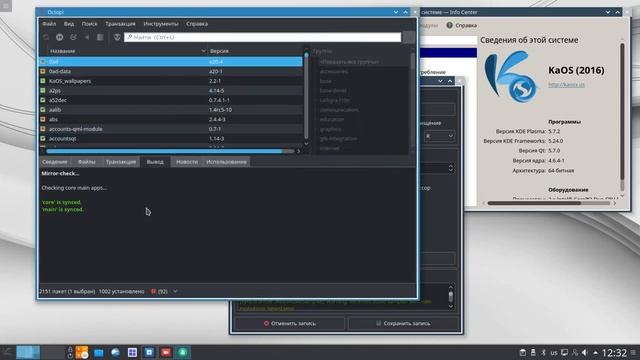Click the green Octopi icon on taskbar
The width and height of the screenshot is (640, 360).
coord(182,352)
